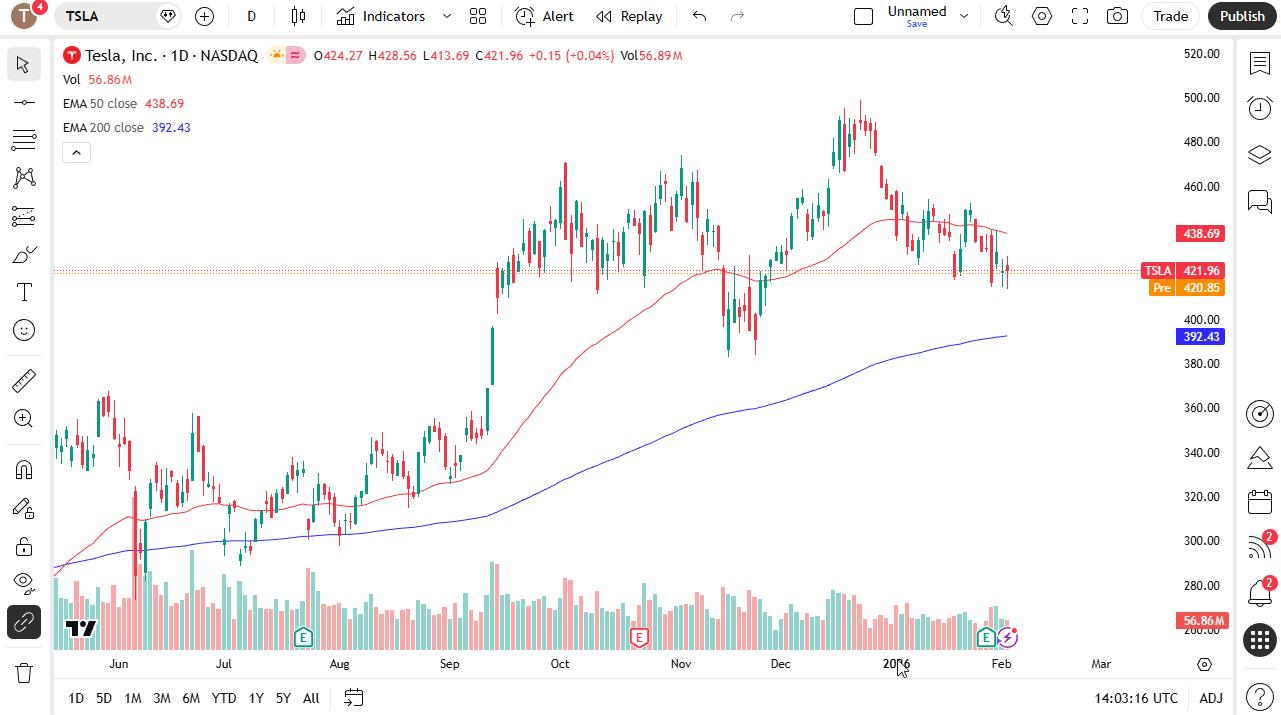Select the ruler measure tool

(23, 380)
